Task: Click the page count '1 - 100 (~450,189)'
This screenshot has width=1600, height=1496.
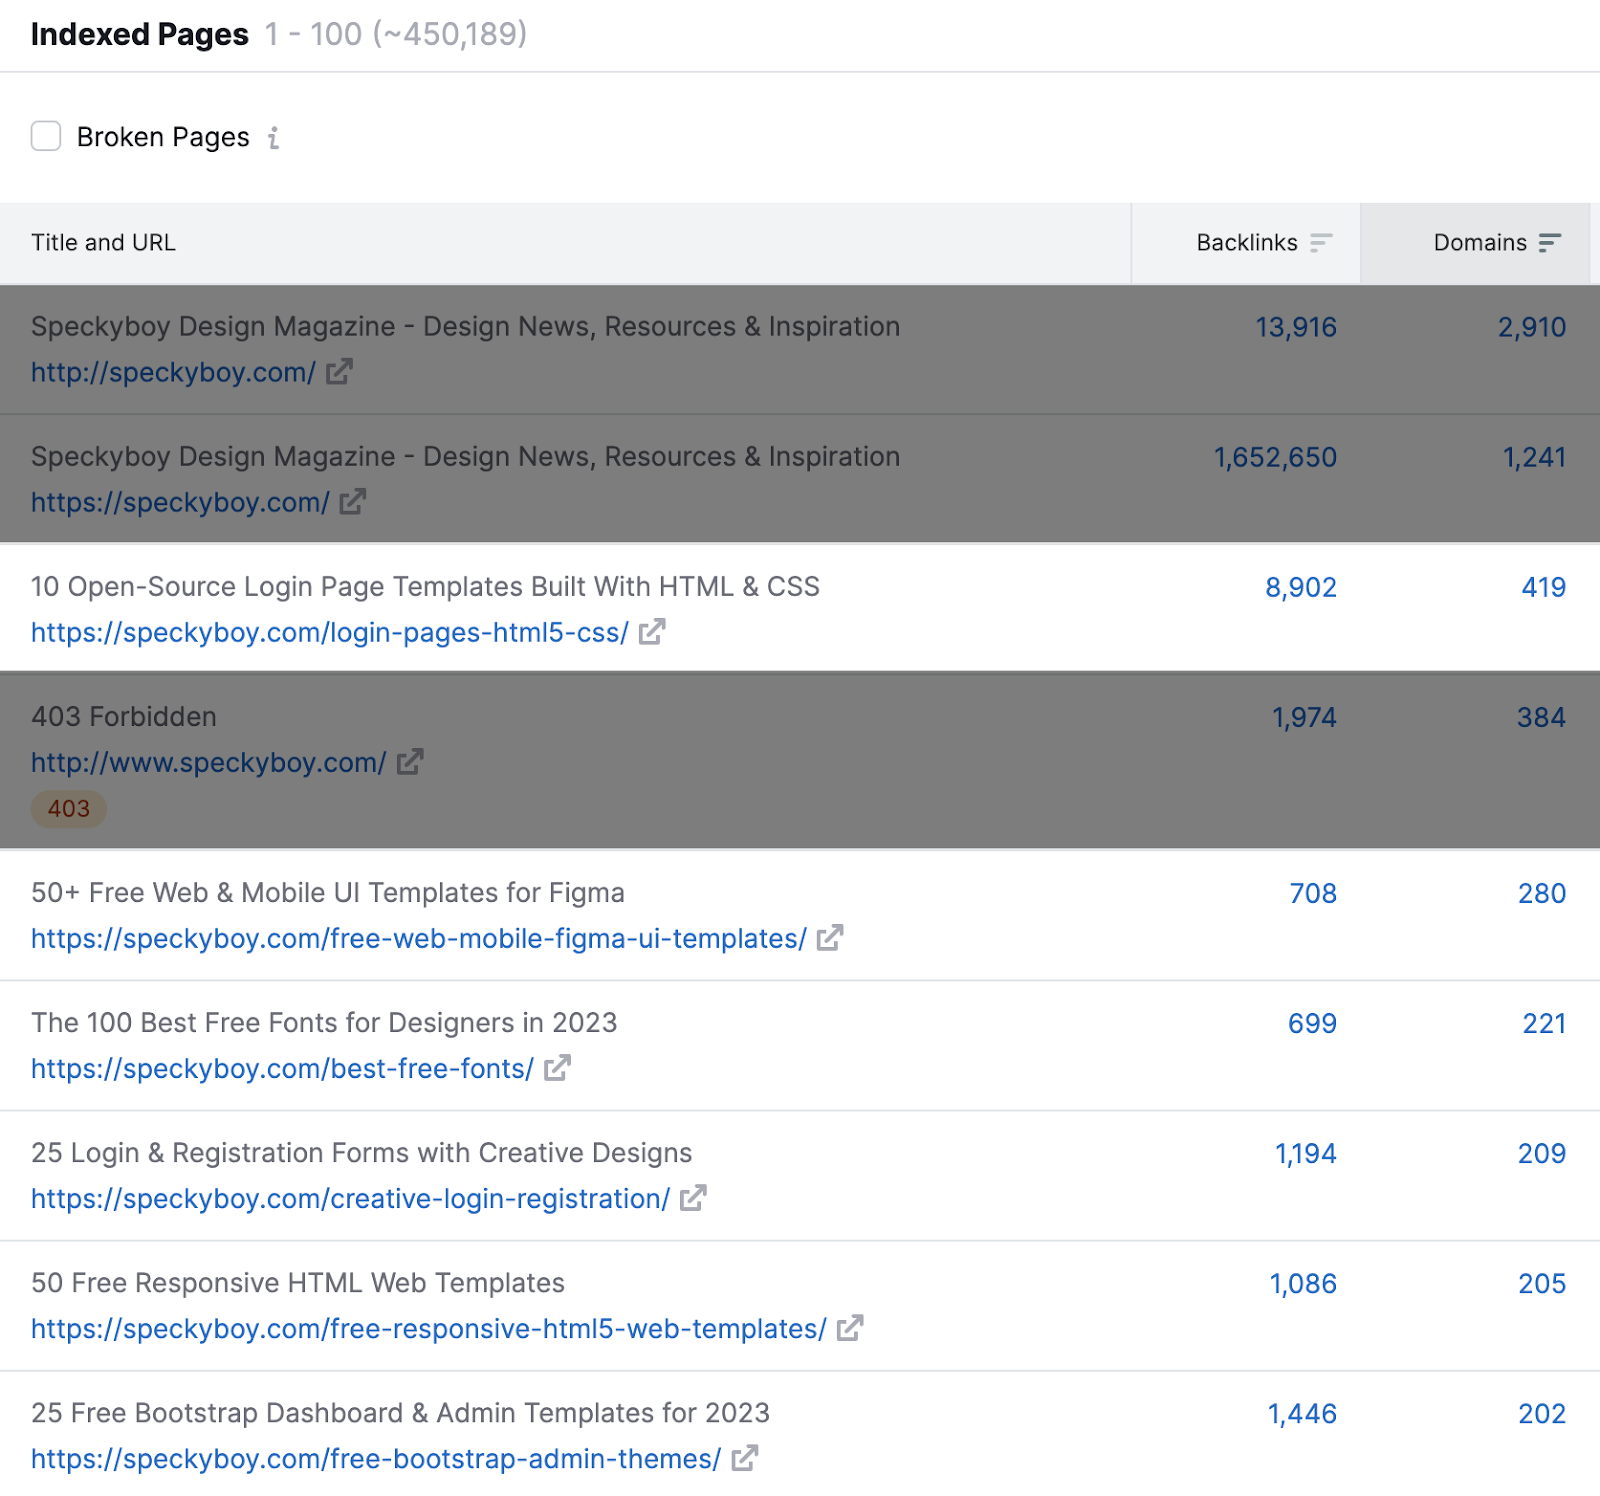Action: pos(395,34)
